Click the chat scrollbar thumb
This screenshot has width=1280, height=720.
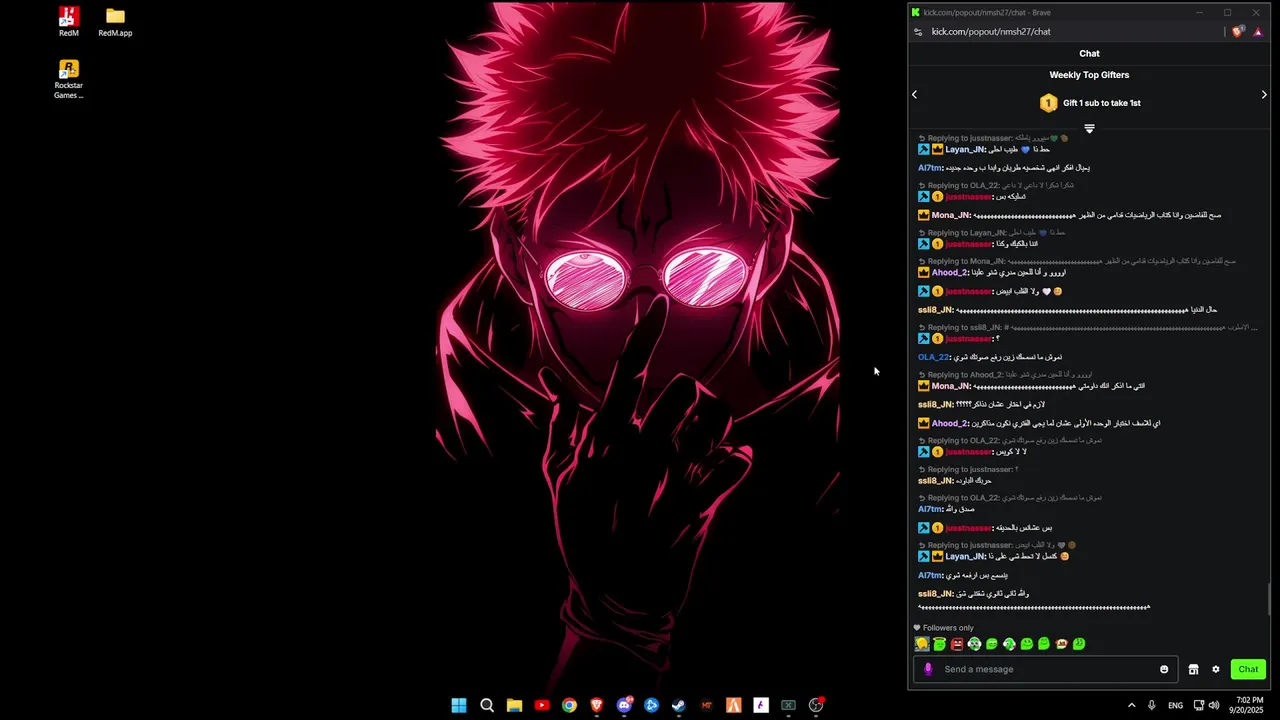[x=1269, y=599]
